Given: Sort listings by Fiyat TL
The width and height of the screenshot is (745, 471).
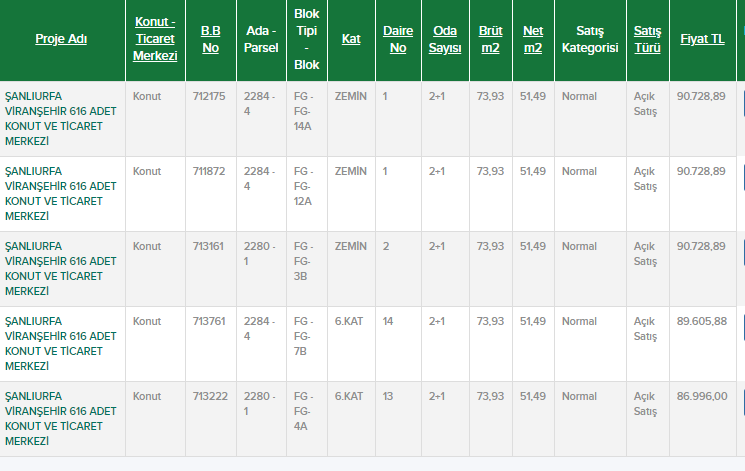Looking at the screenshot, I should [702, 39].
